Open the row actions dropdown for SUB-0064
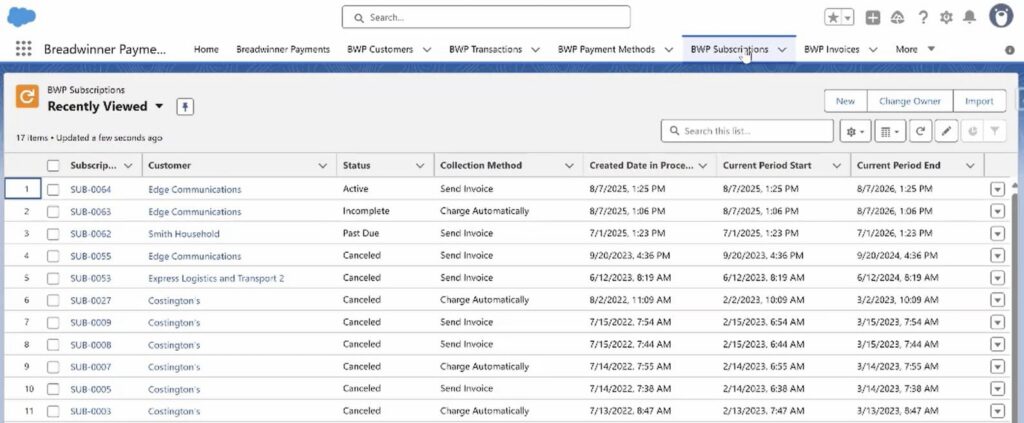Image resolution: width=1024 pixels, height=423 pixels. [997, 189]
